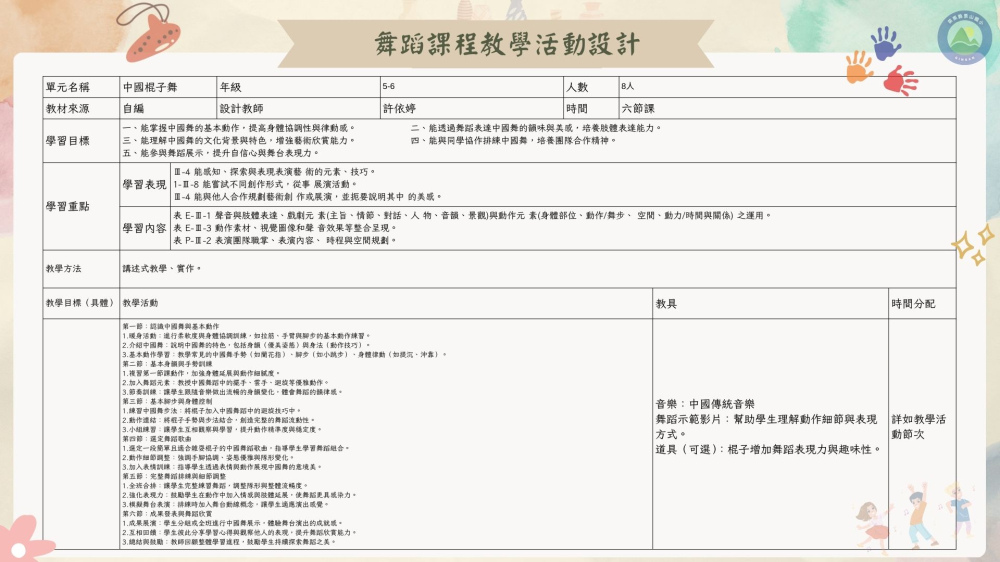Select the 時間分配 column header
Image resolution: width=1000 pixels, height=562 pixels.
(x=922, y=303)
